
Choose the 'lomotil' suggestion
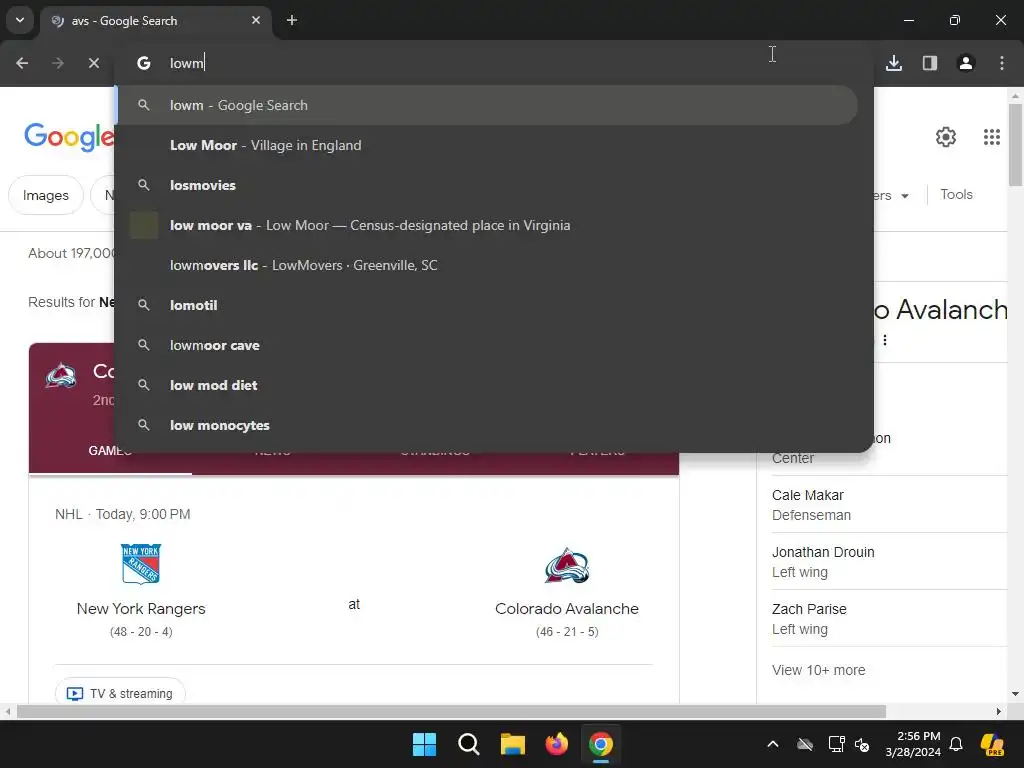[x=487, y=305]
